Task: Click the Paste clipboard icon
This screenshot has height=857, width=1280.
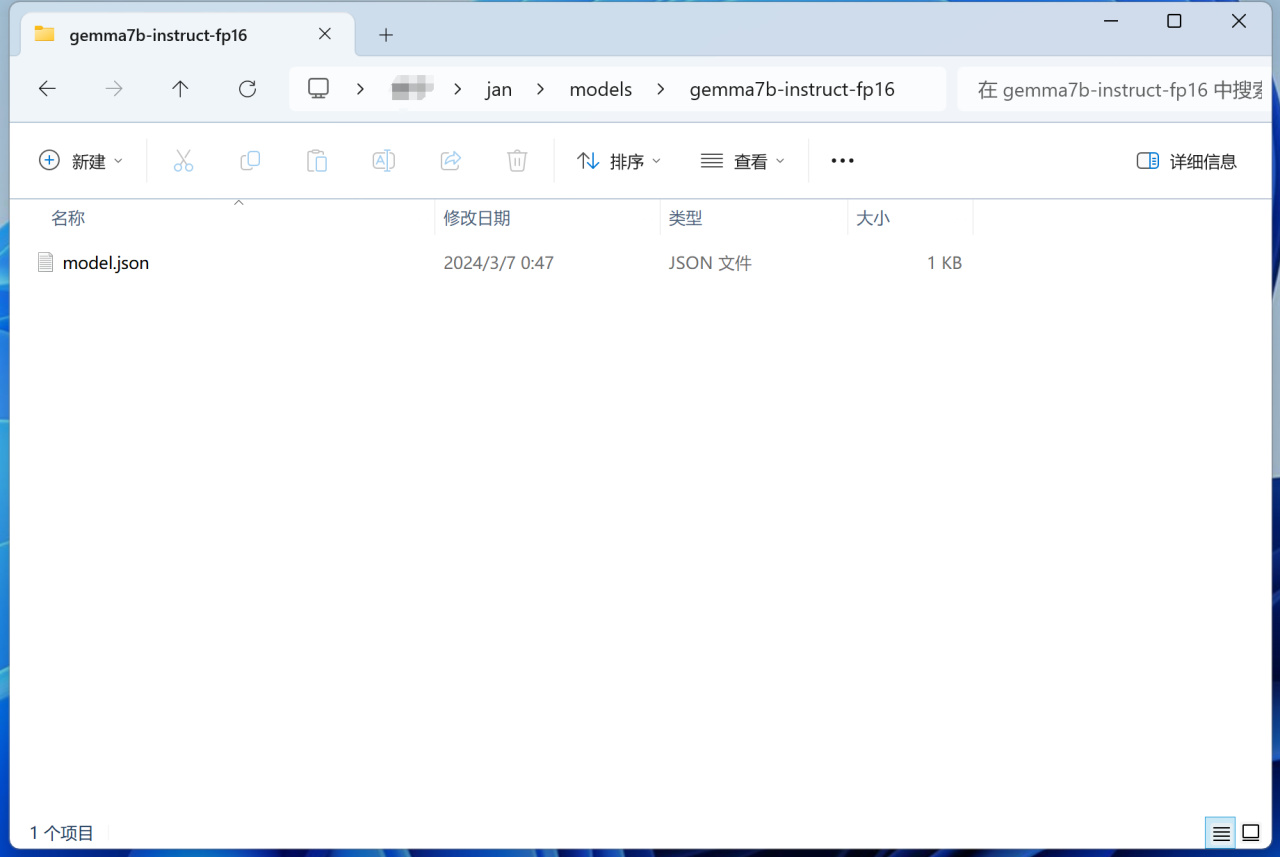Action: point(317,161)
